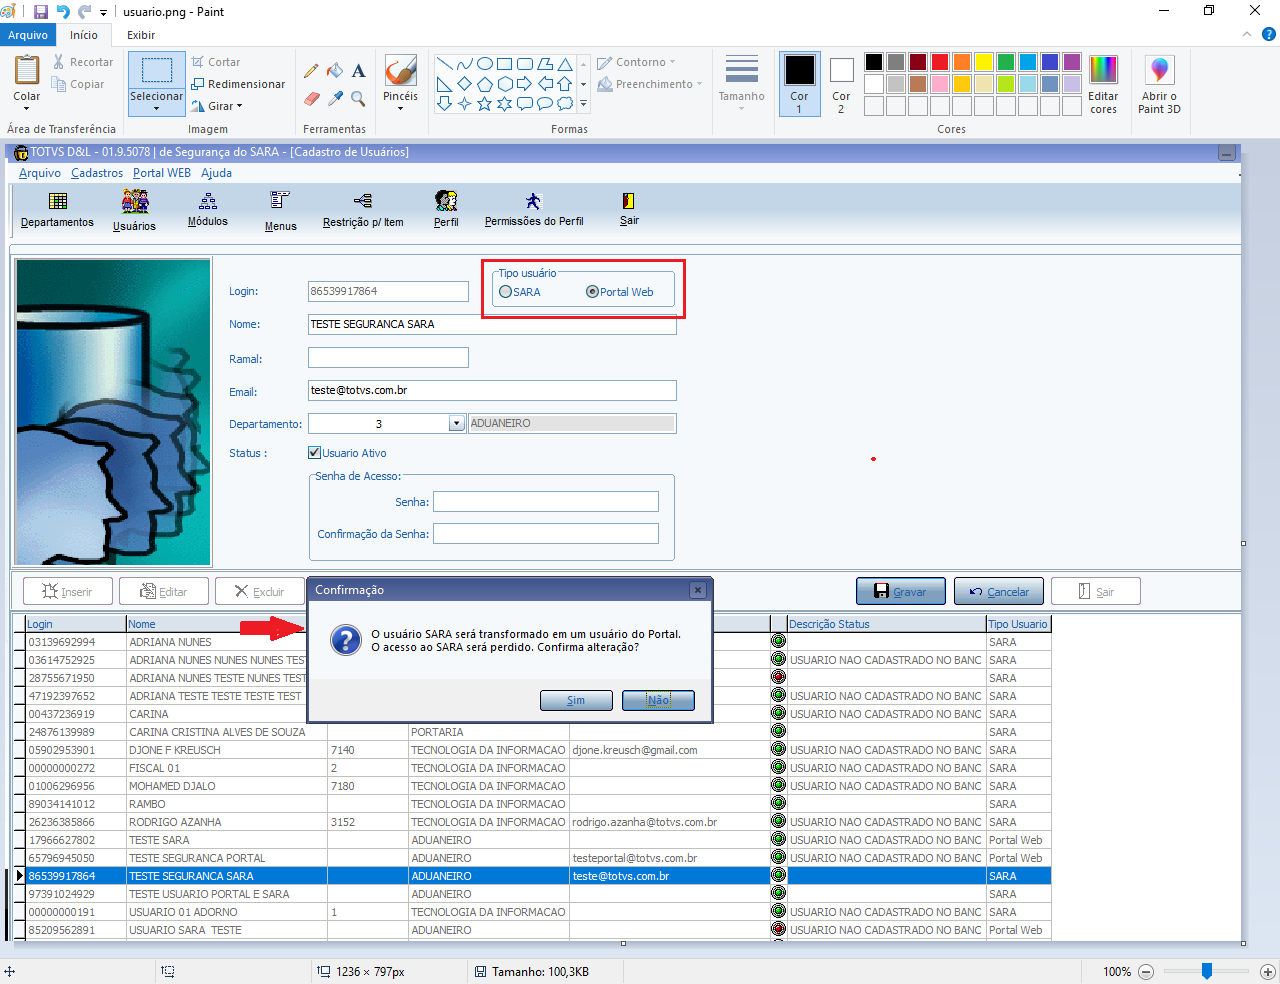The height and width of the screenshot is (984, 1280).
Task: Pick the red color swatch
Action: point(940,62)
